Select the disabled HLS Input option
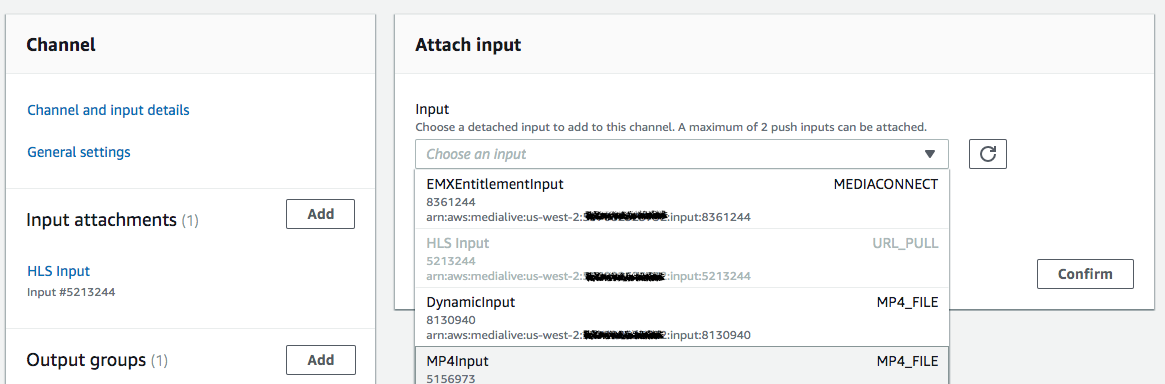 [682, 258]
